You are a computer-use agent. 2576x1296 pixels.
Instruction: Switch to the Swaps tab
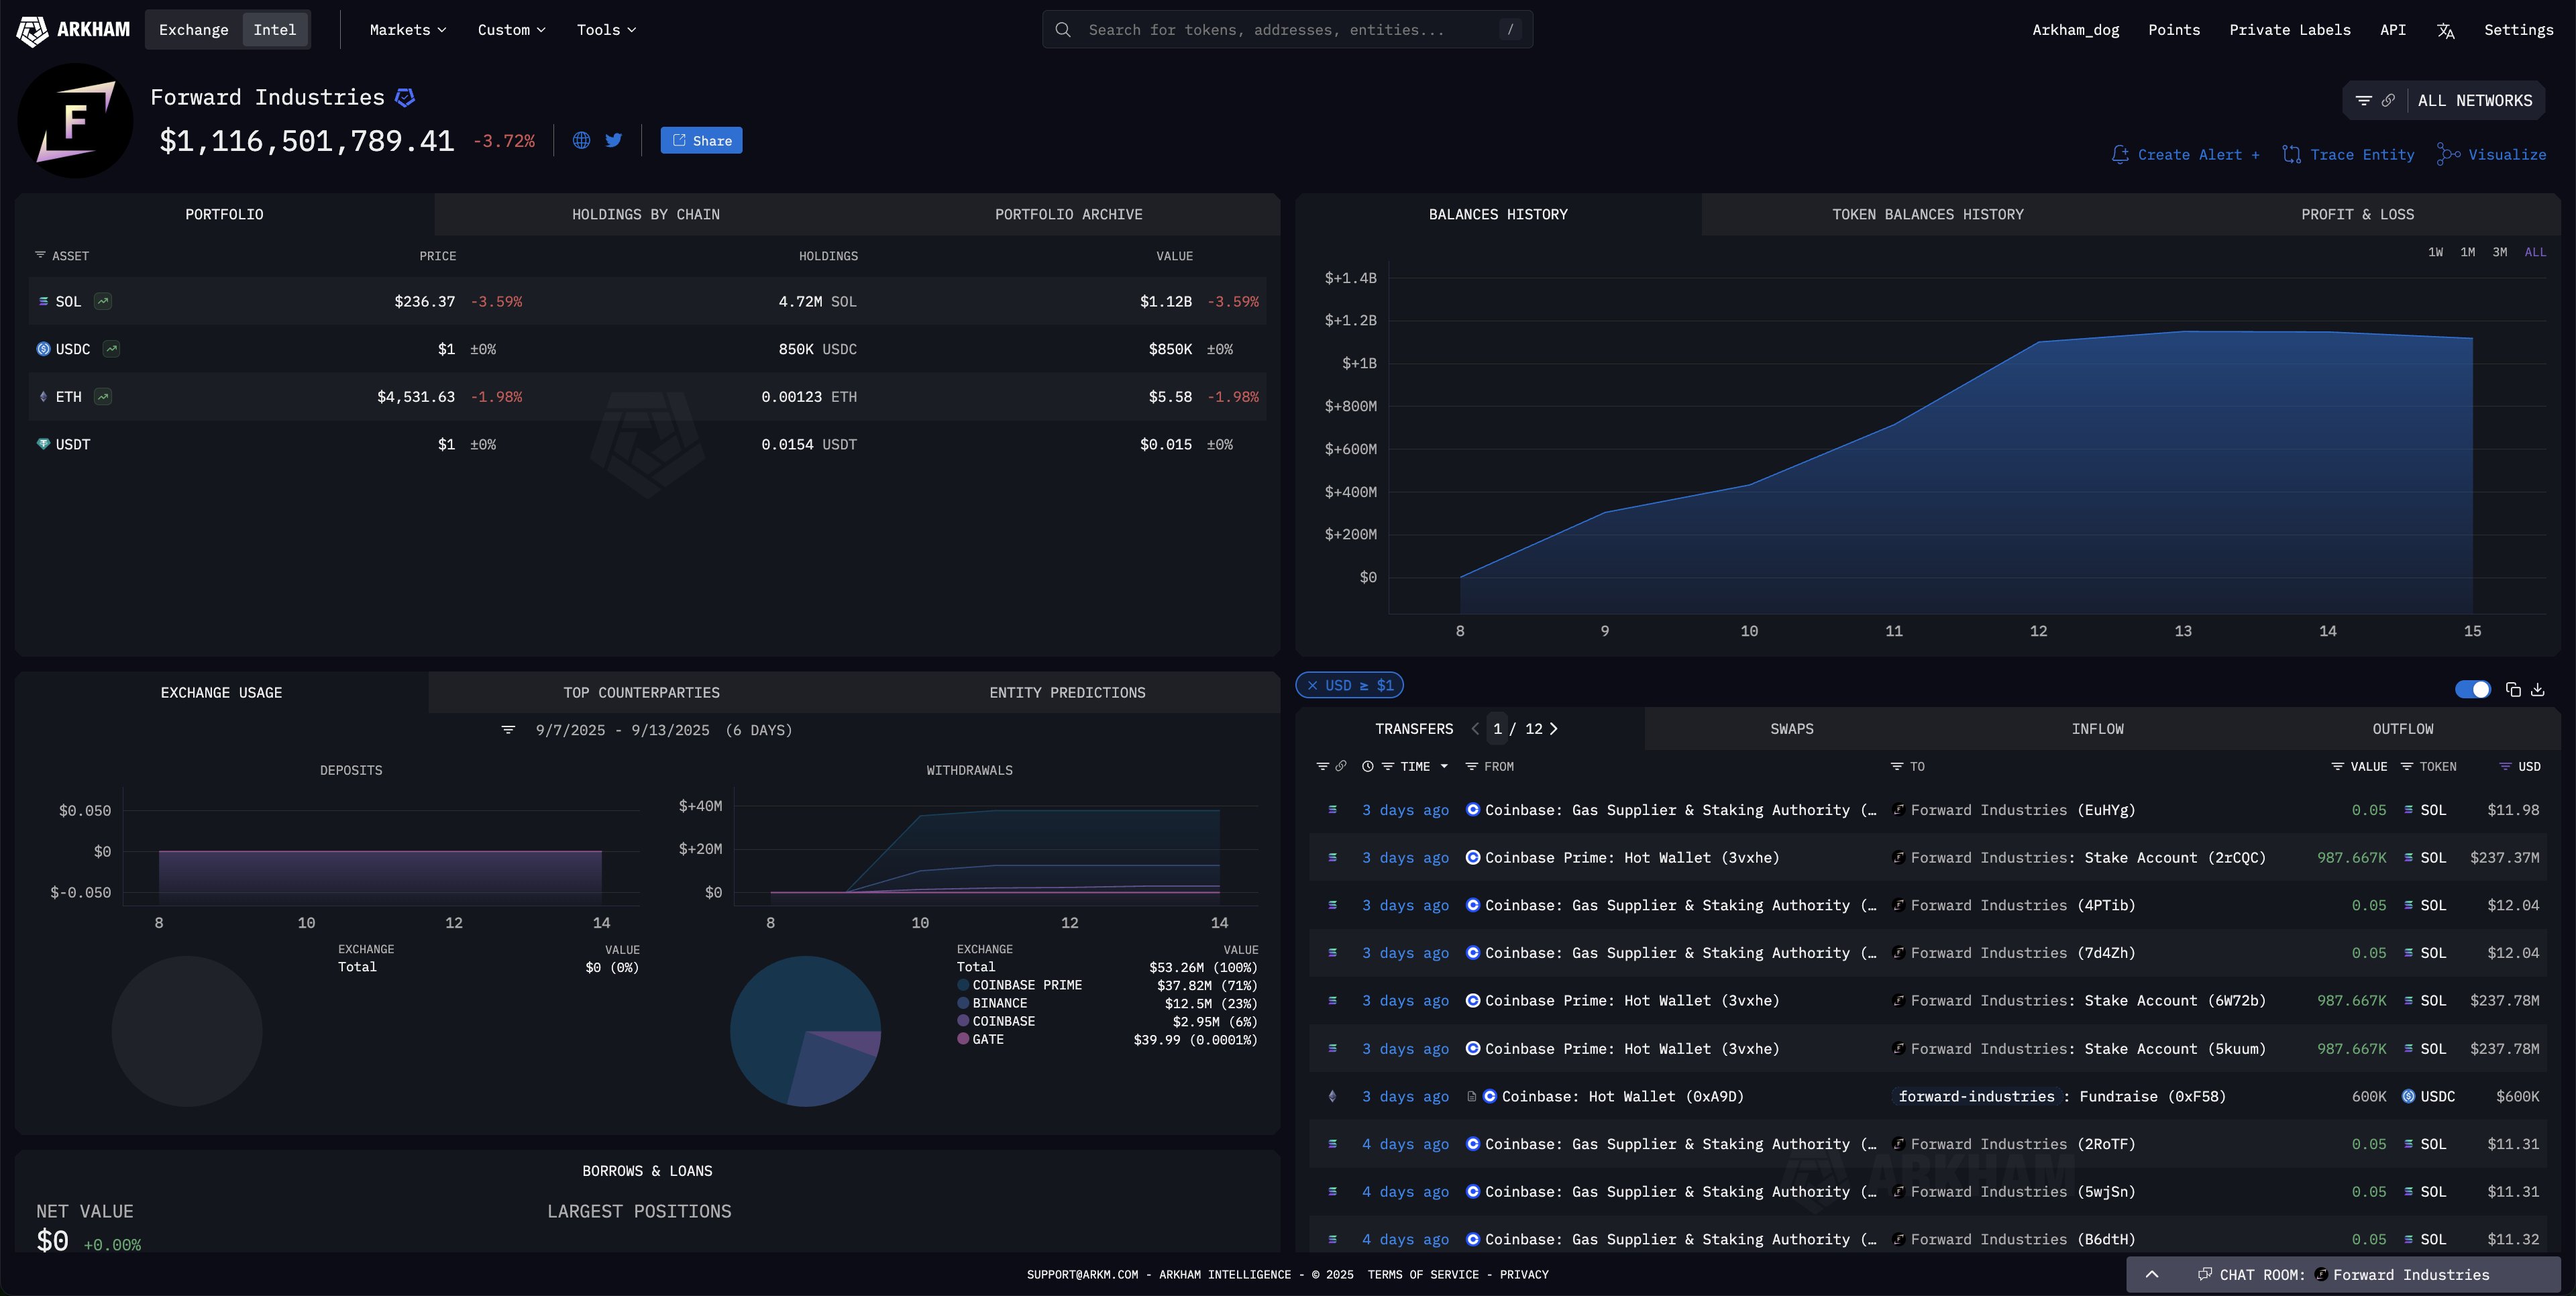(1791, 729)
